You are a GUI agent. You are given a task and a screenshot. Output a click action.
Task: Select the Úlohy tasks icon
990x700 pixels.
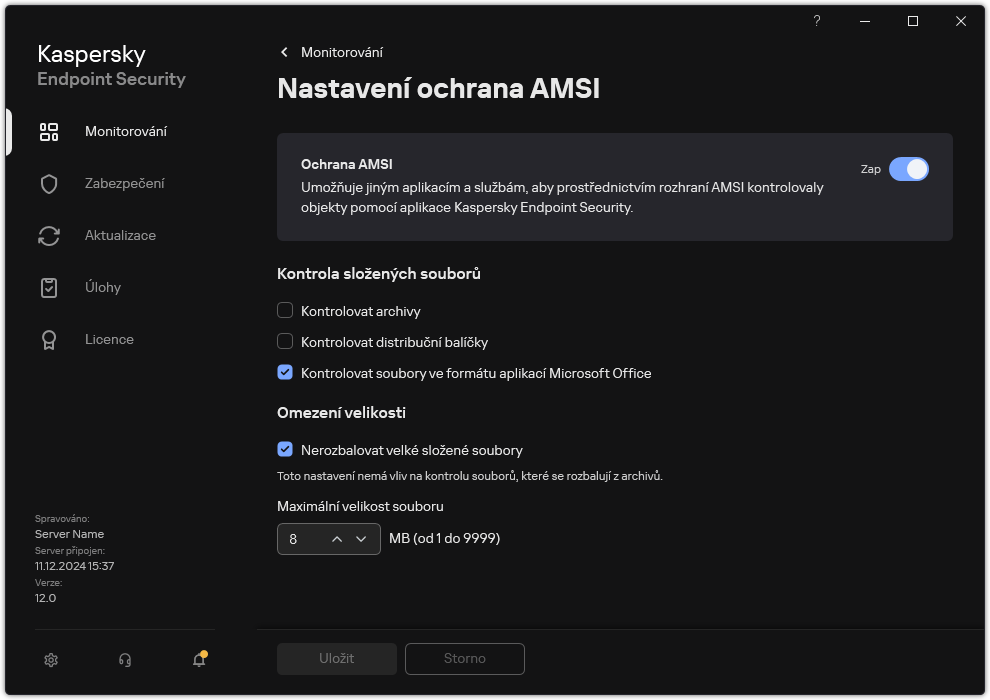[48, 287]
